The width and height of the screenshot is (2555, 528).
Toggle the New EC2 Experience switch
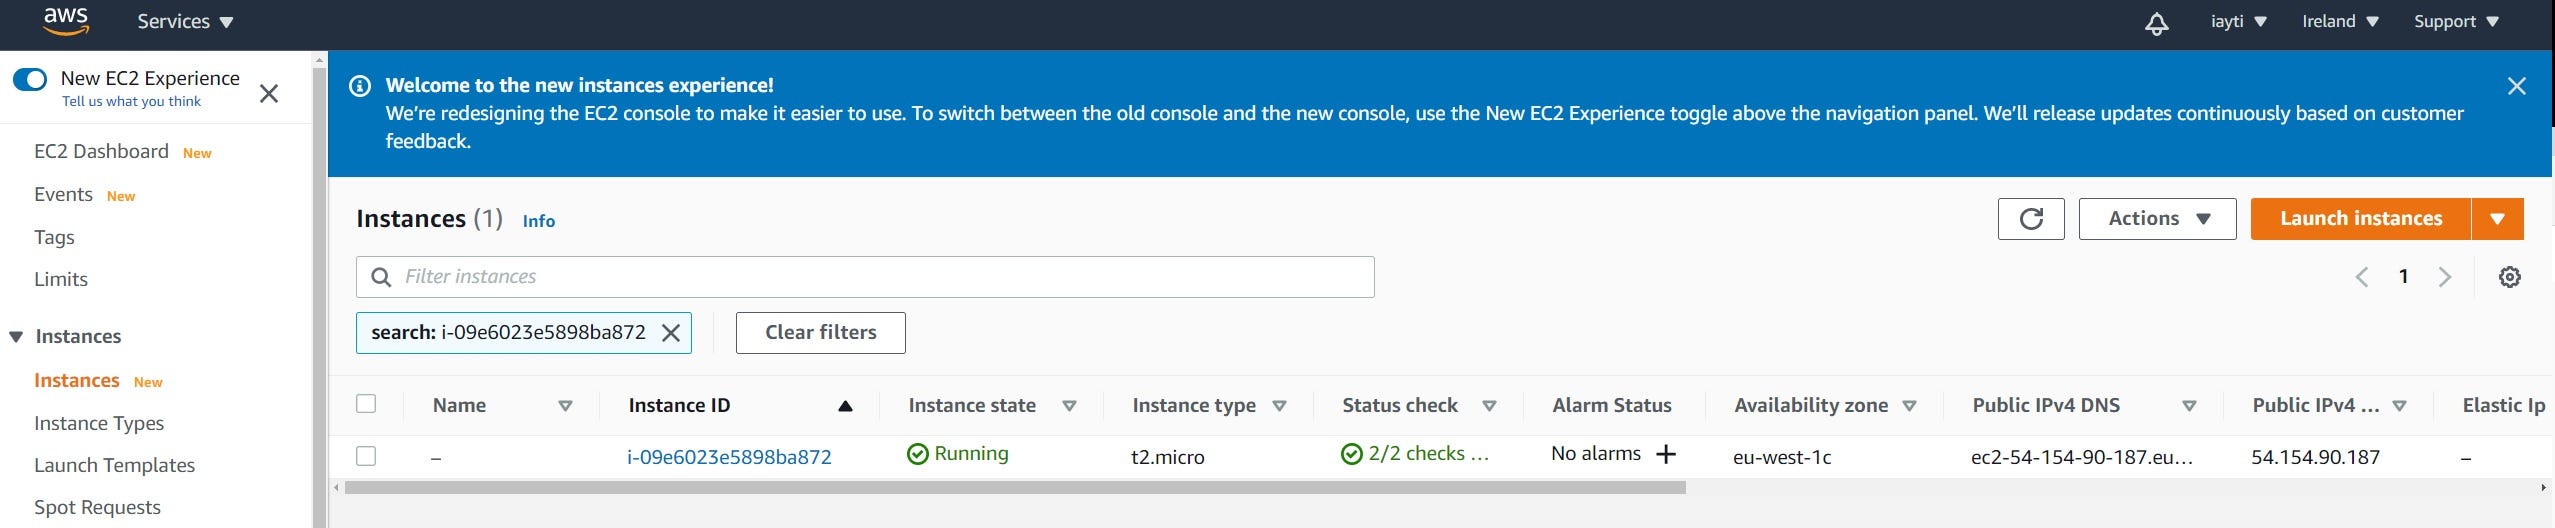pos(30,79)
